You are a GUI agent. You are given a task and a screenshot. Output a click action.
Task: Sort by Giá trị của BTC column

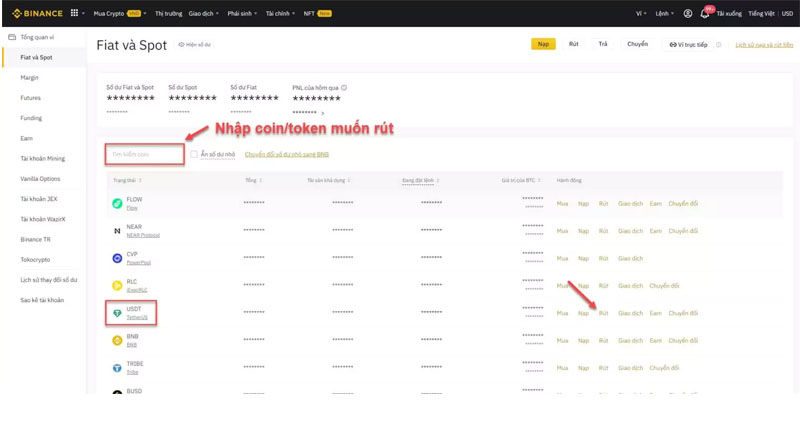tap(521, 181)
